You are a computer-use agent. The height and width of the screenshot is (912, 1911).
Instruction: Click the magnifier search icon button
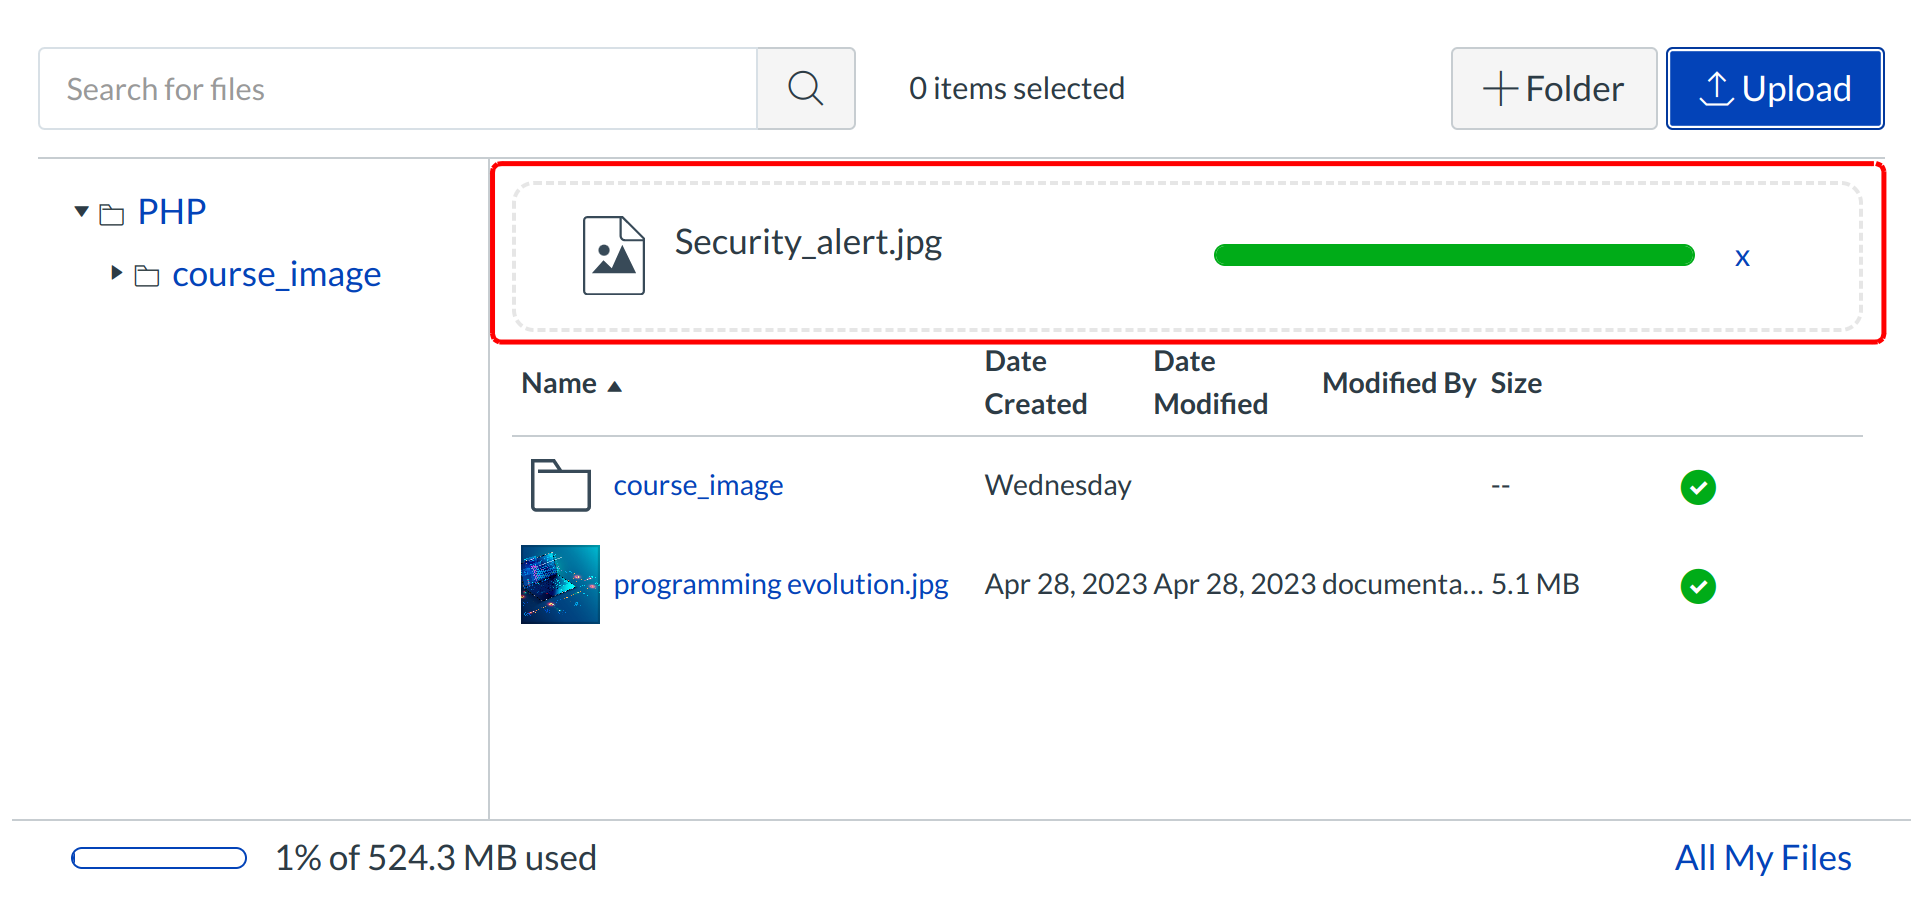pos(805,89)
